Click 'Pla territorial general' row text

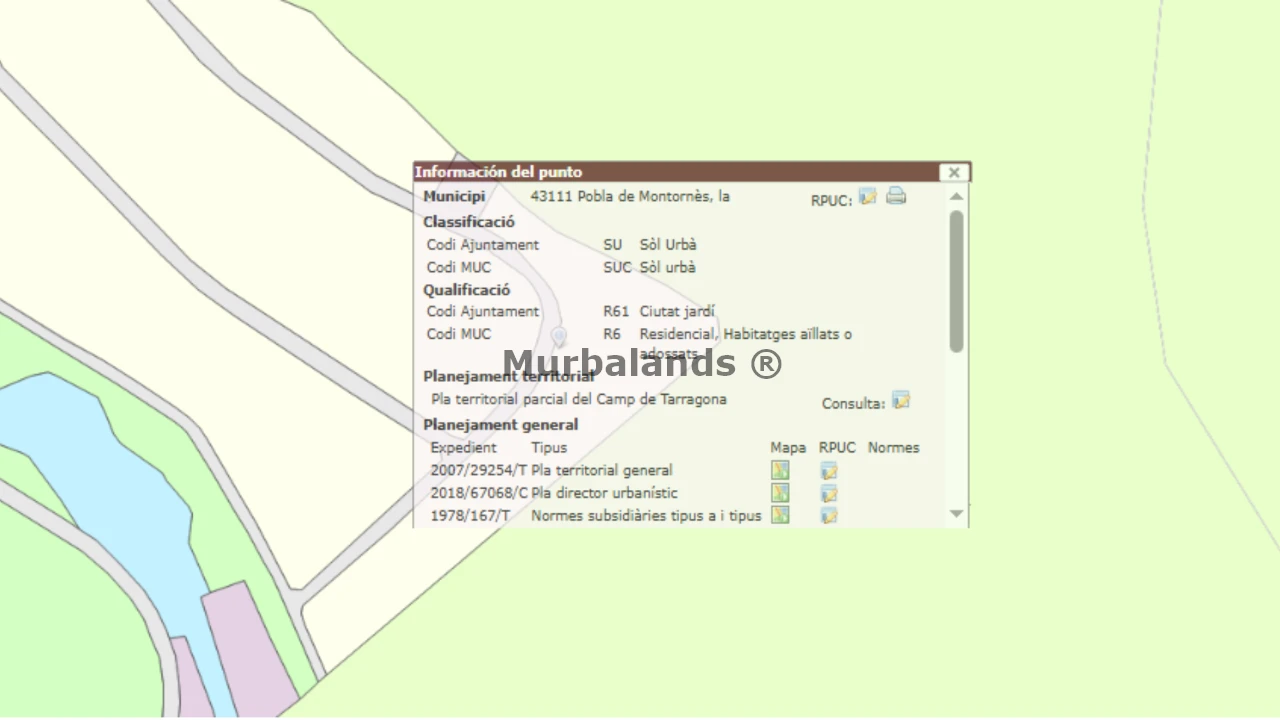(x=602, y=470)
